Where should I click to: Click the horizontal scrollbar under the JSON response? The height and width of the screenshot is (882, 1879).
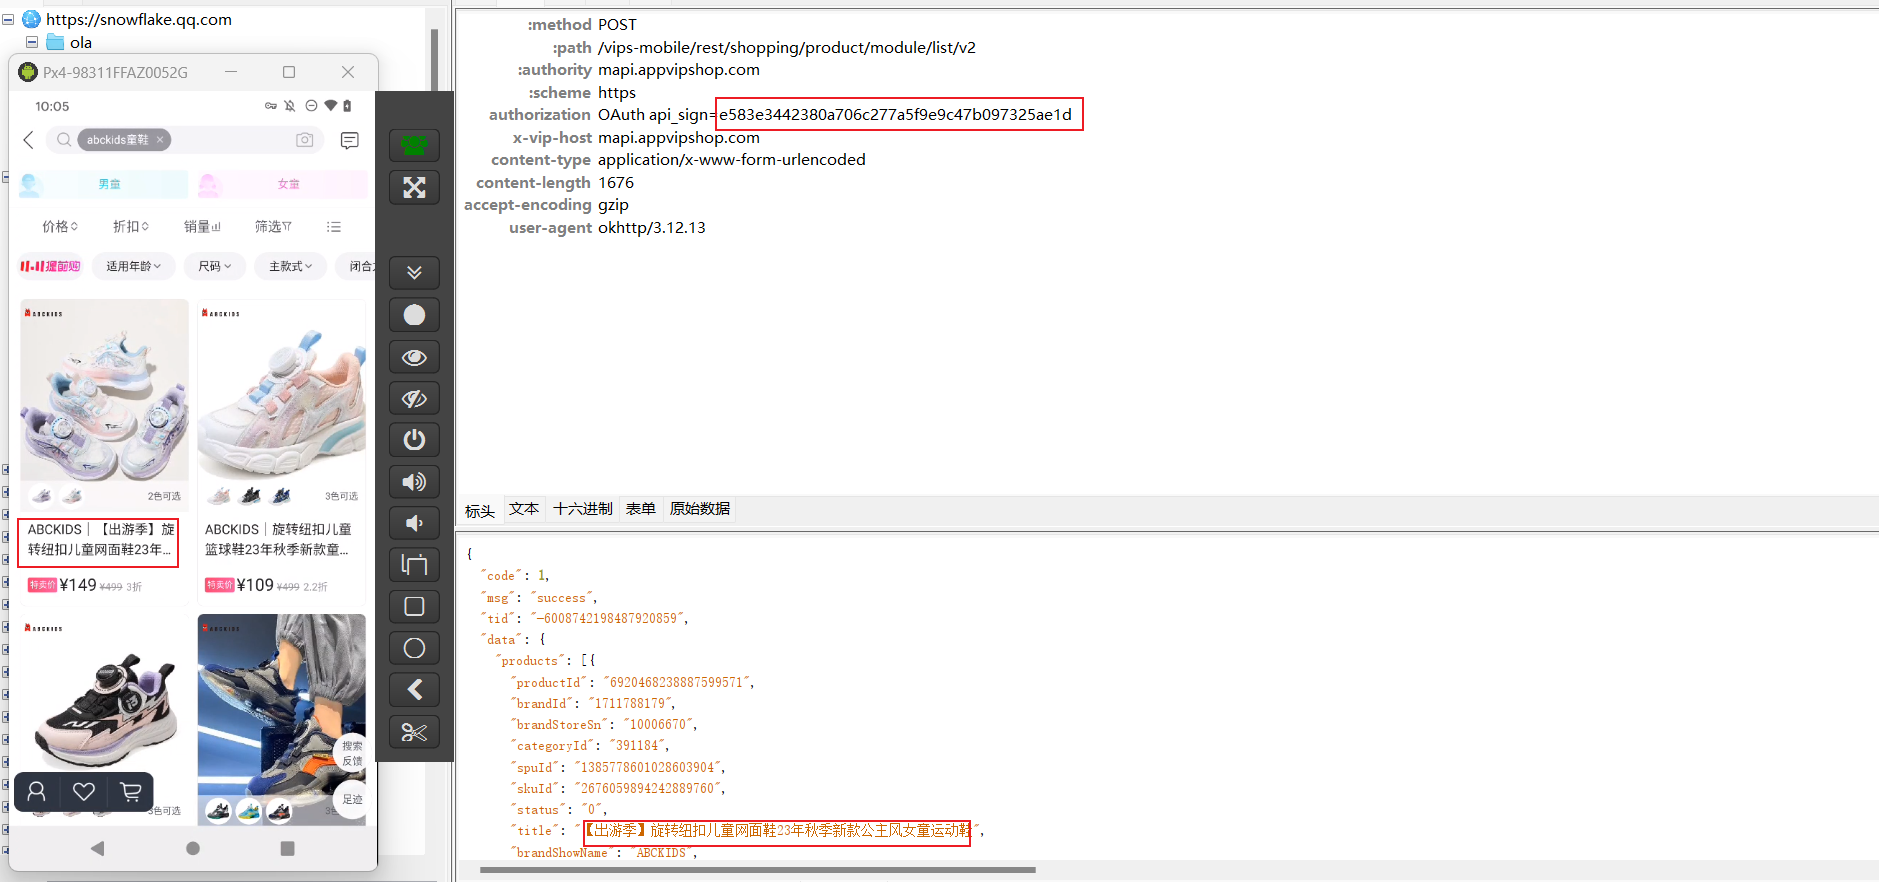click(757, 870)
